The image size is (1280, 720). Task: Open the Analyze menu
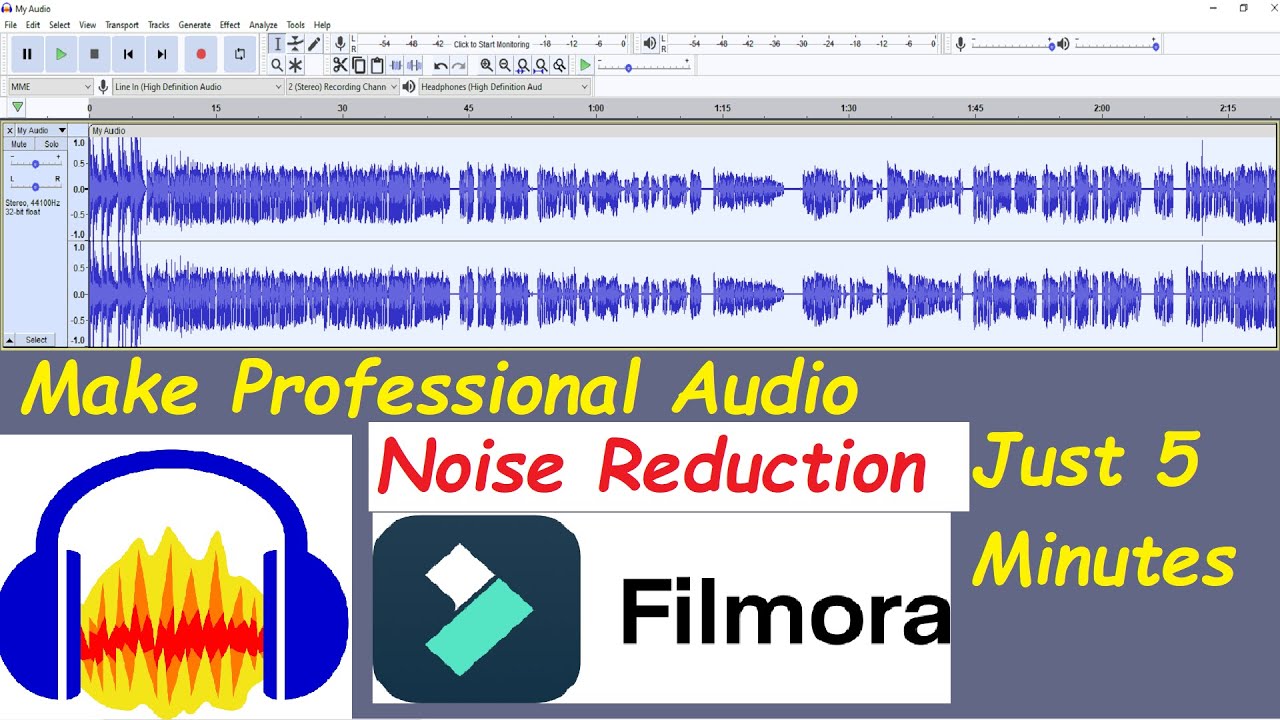[264, 25]
